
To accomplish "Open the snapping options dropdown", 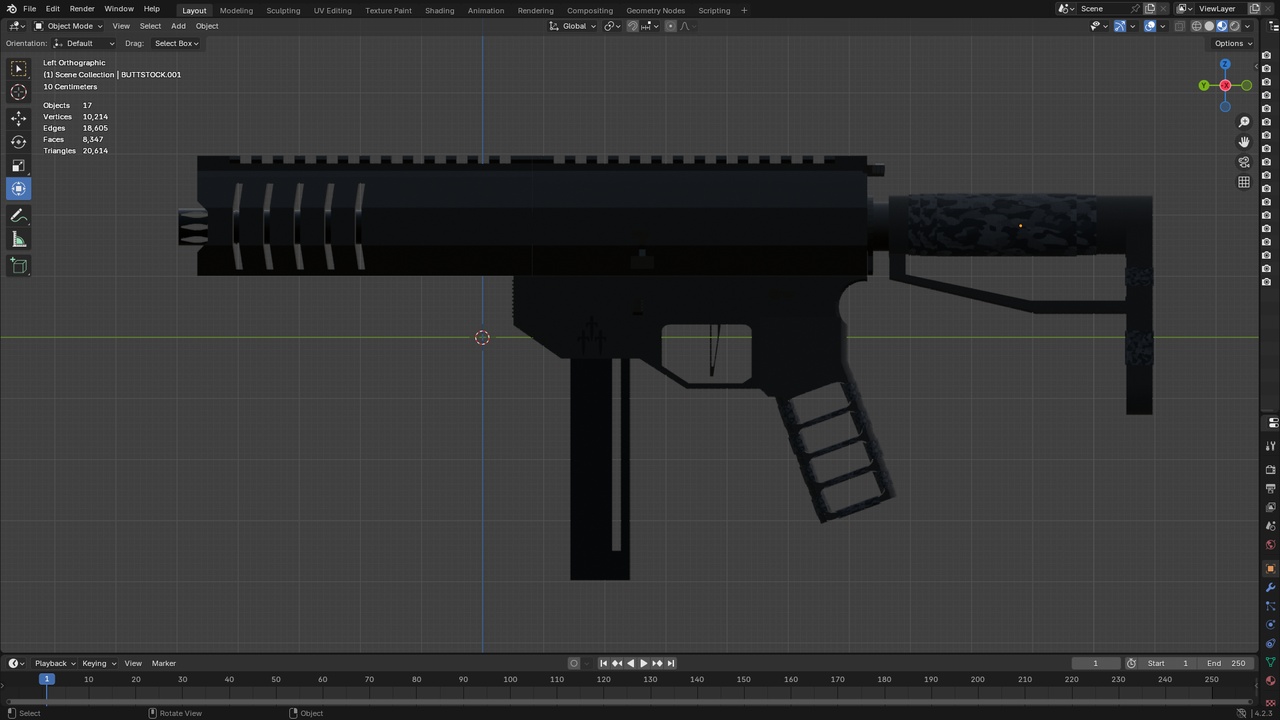I will click(x=649, y=26).
